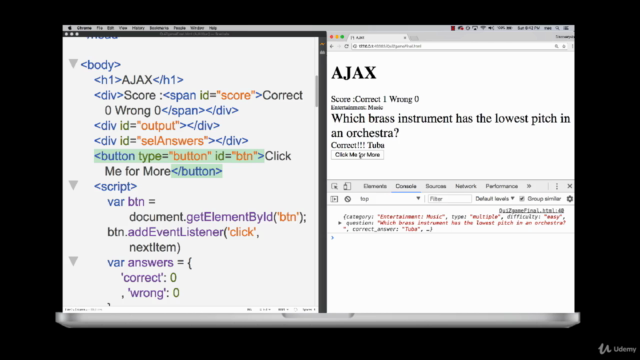Switch to the Elements tab
640x360 pixels.
point(375,186)
